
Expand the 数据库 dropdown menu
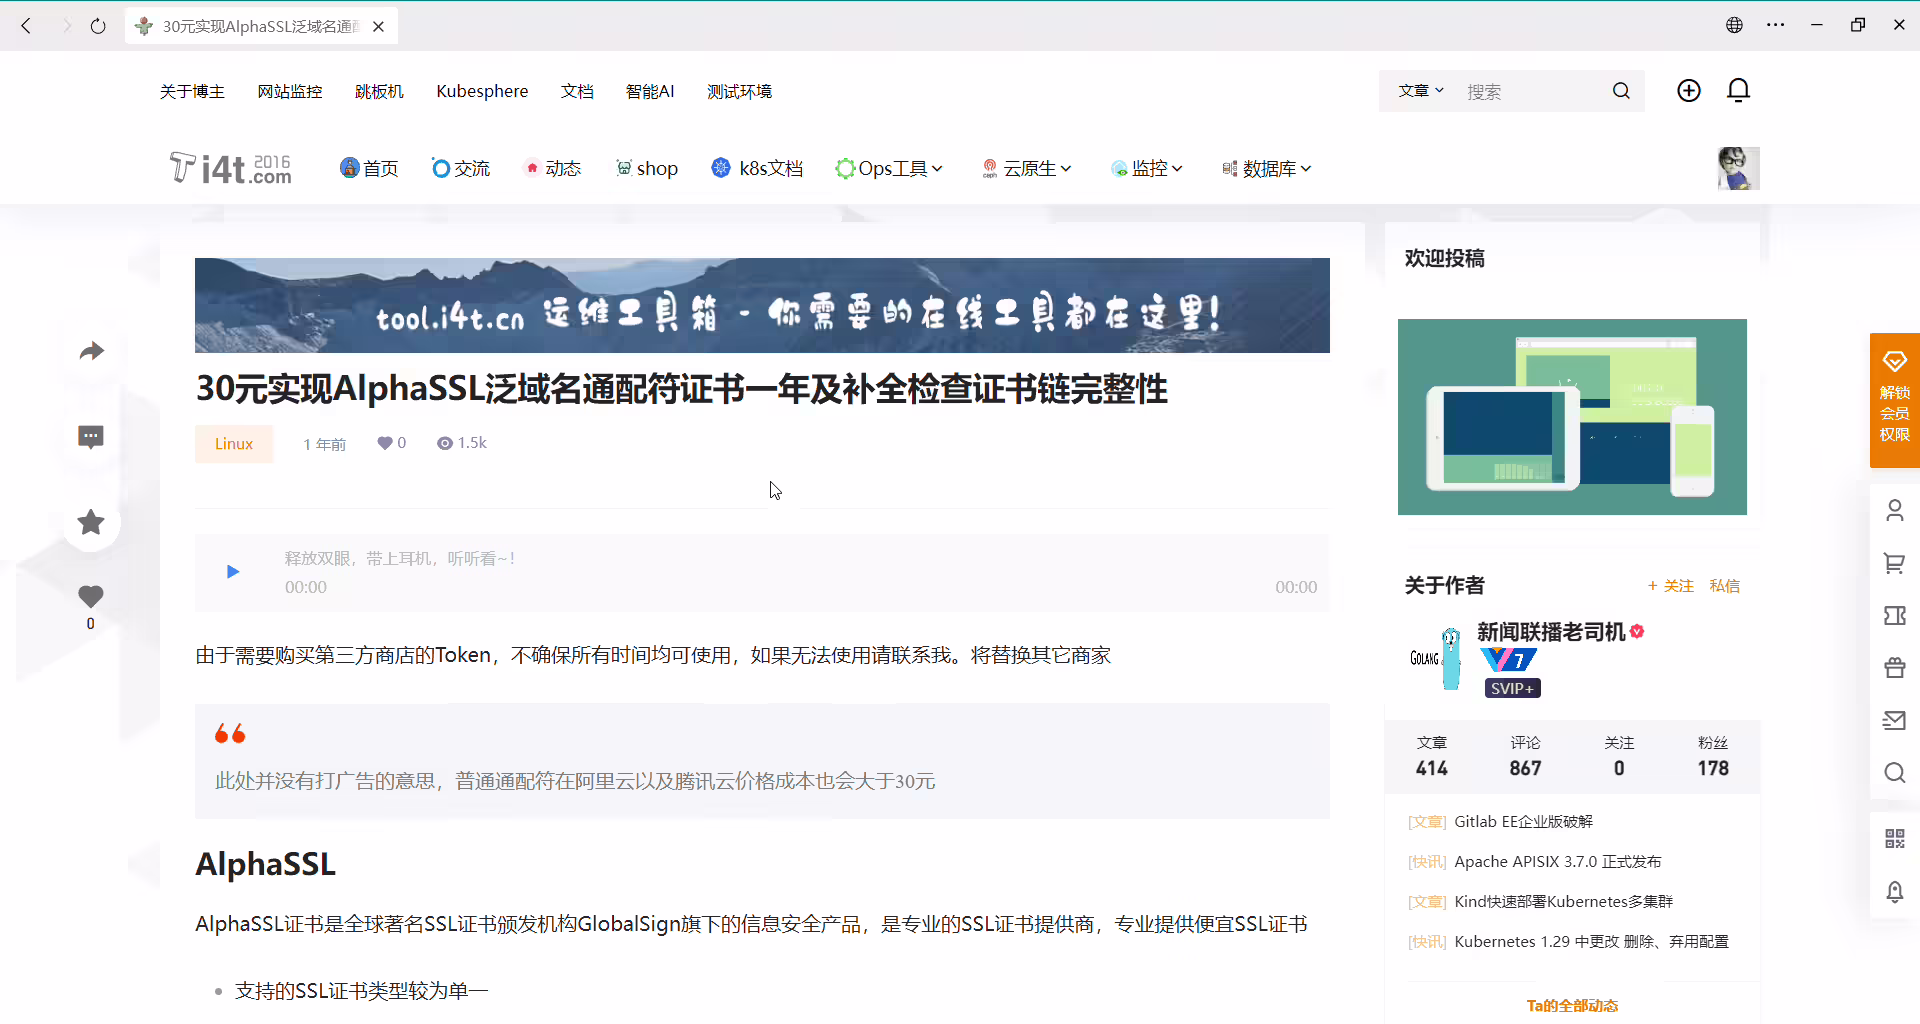click(1266, 168)
